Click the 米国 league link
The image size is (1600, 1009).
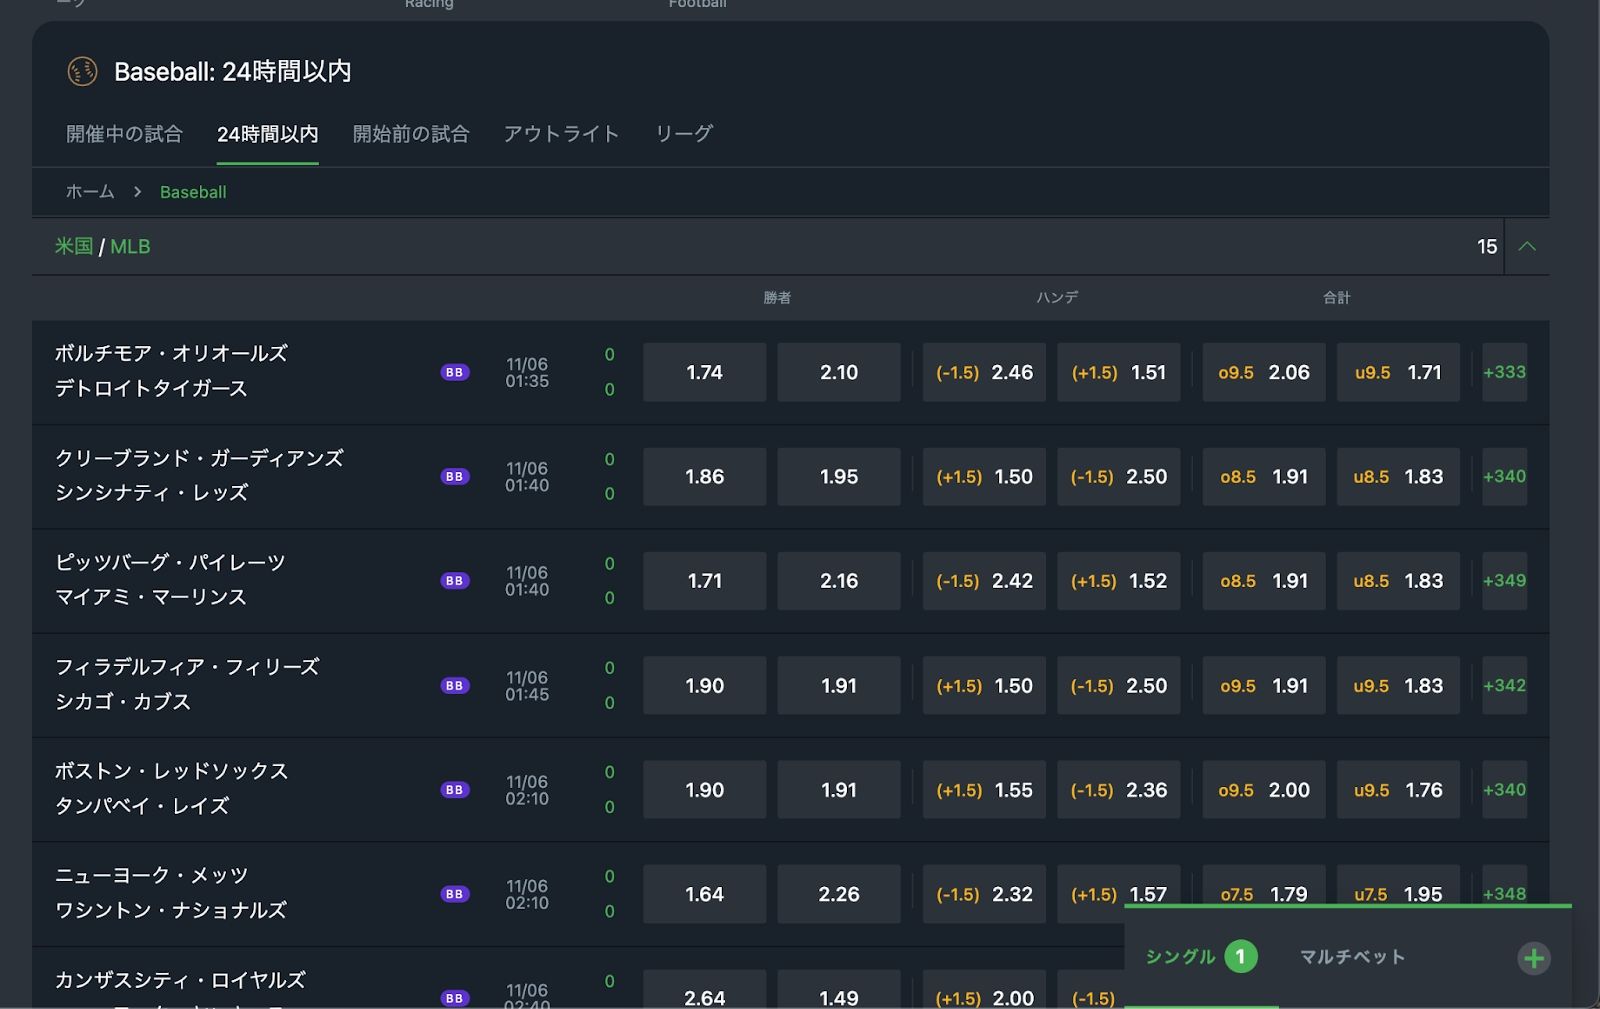tap(74, 246)
